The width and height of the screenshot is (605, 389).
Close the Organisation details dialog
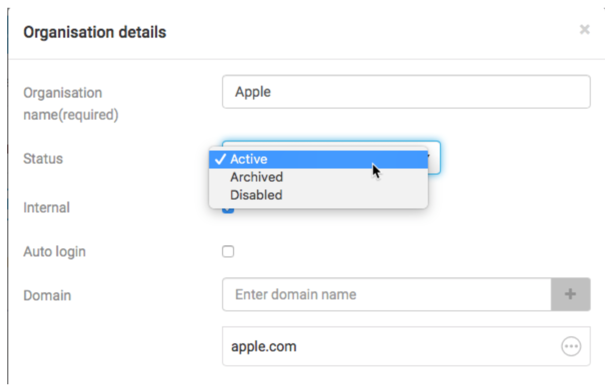point(585,29)
